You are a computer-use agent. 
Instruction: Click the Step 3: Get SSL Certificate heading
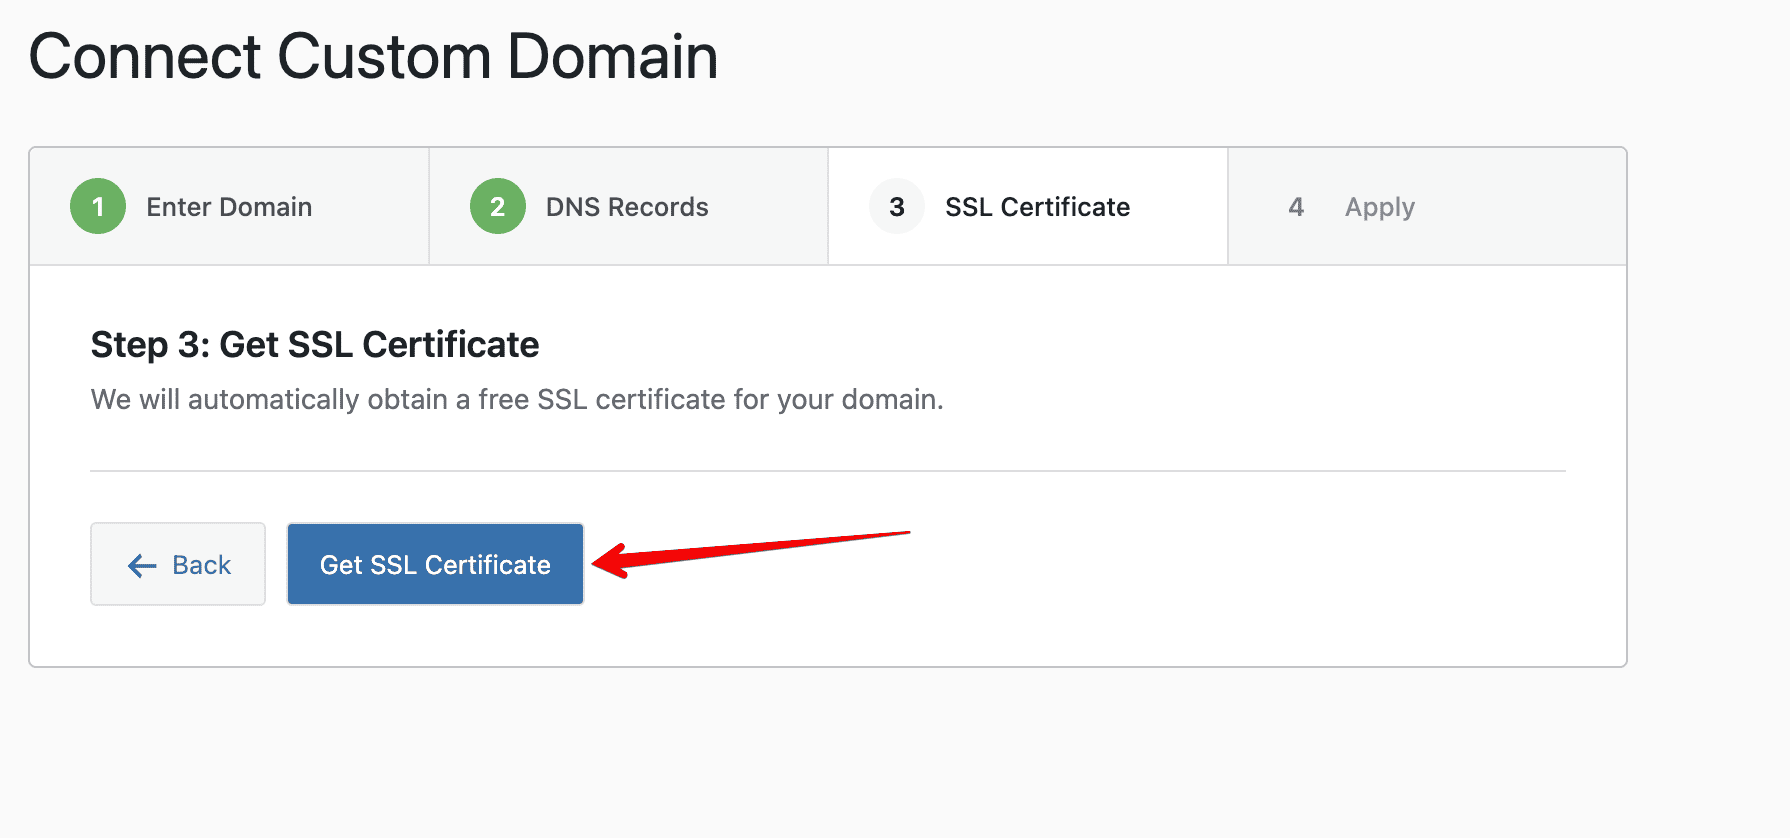[315, 345]
